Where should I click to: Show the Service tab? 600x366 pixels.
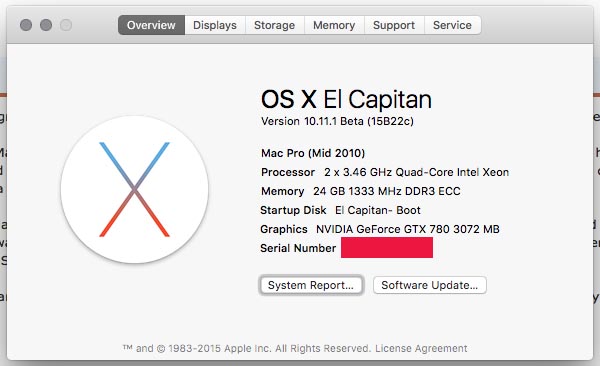pos(452,25)
